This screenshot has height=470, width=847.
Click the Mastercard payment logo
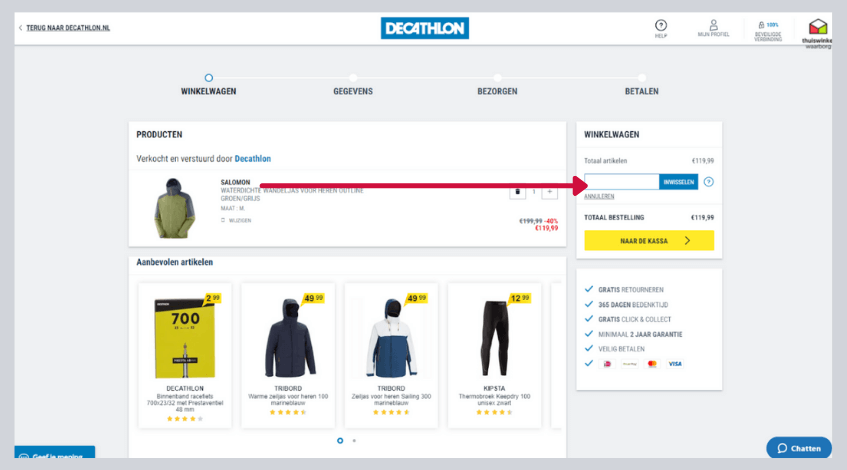coord(652,364)
